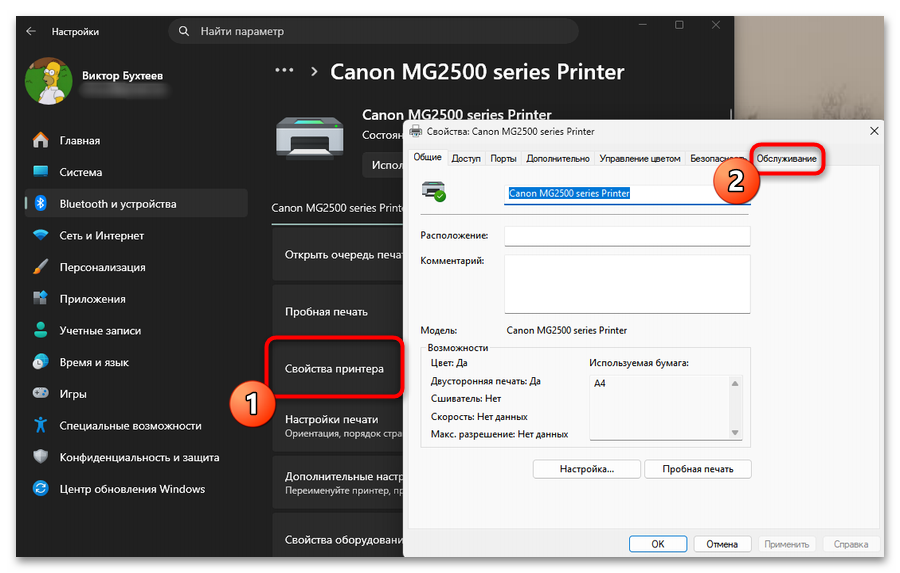Image resolution: width=900 pixels, height=573 pixels.
Task: Open the Приложения apps icon
Action: 41,299
